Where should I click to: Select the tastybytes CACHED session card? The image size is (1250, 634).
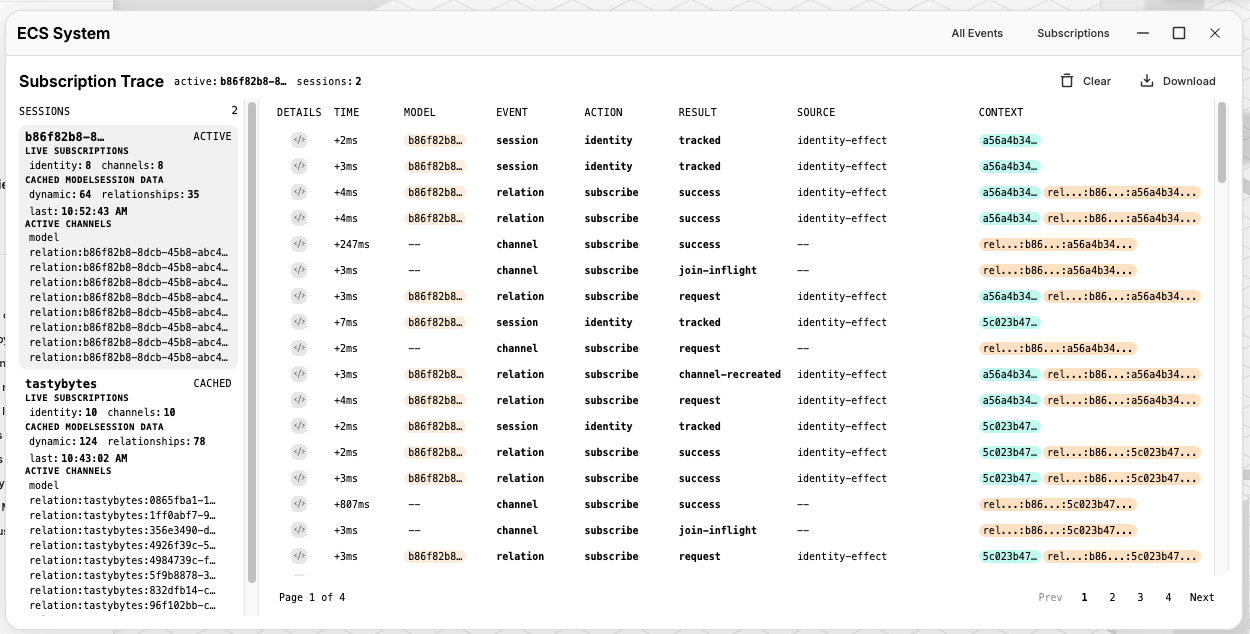click(x=128, y=494)
